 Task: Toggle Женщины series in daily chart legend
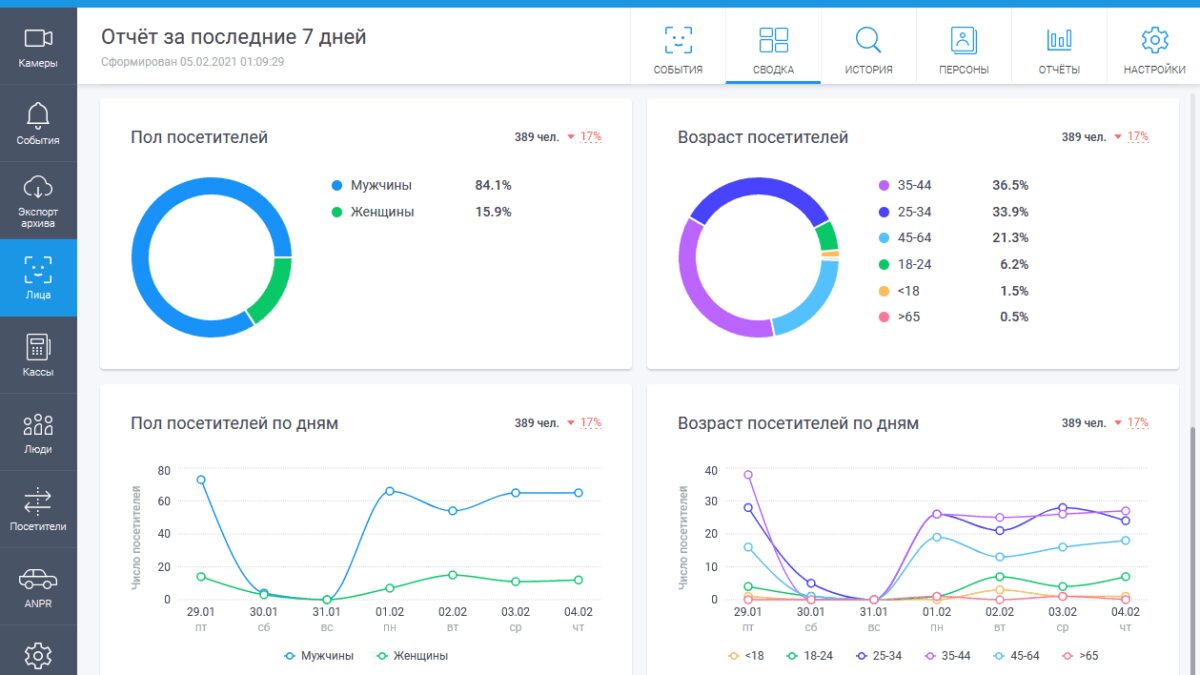click(x=411, y=656)
